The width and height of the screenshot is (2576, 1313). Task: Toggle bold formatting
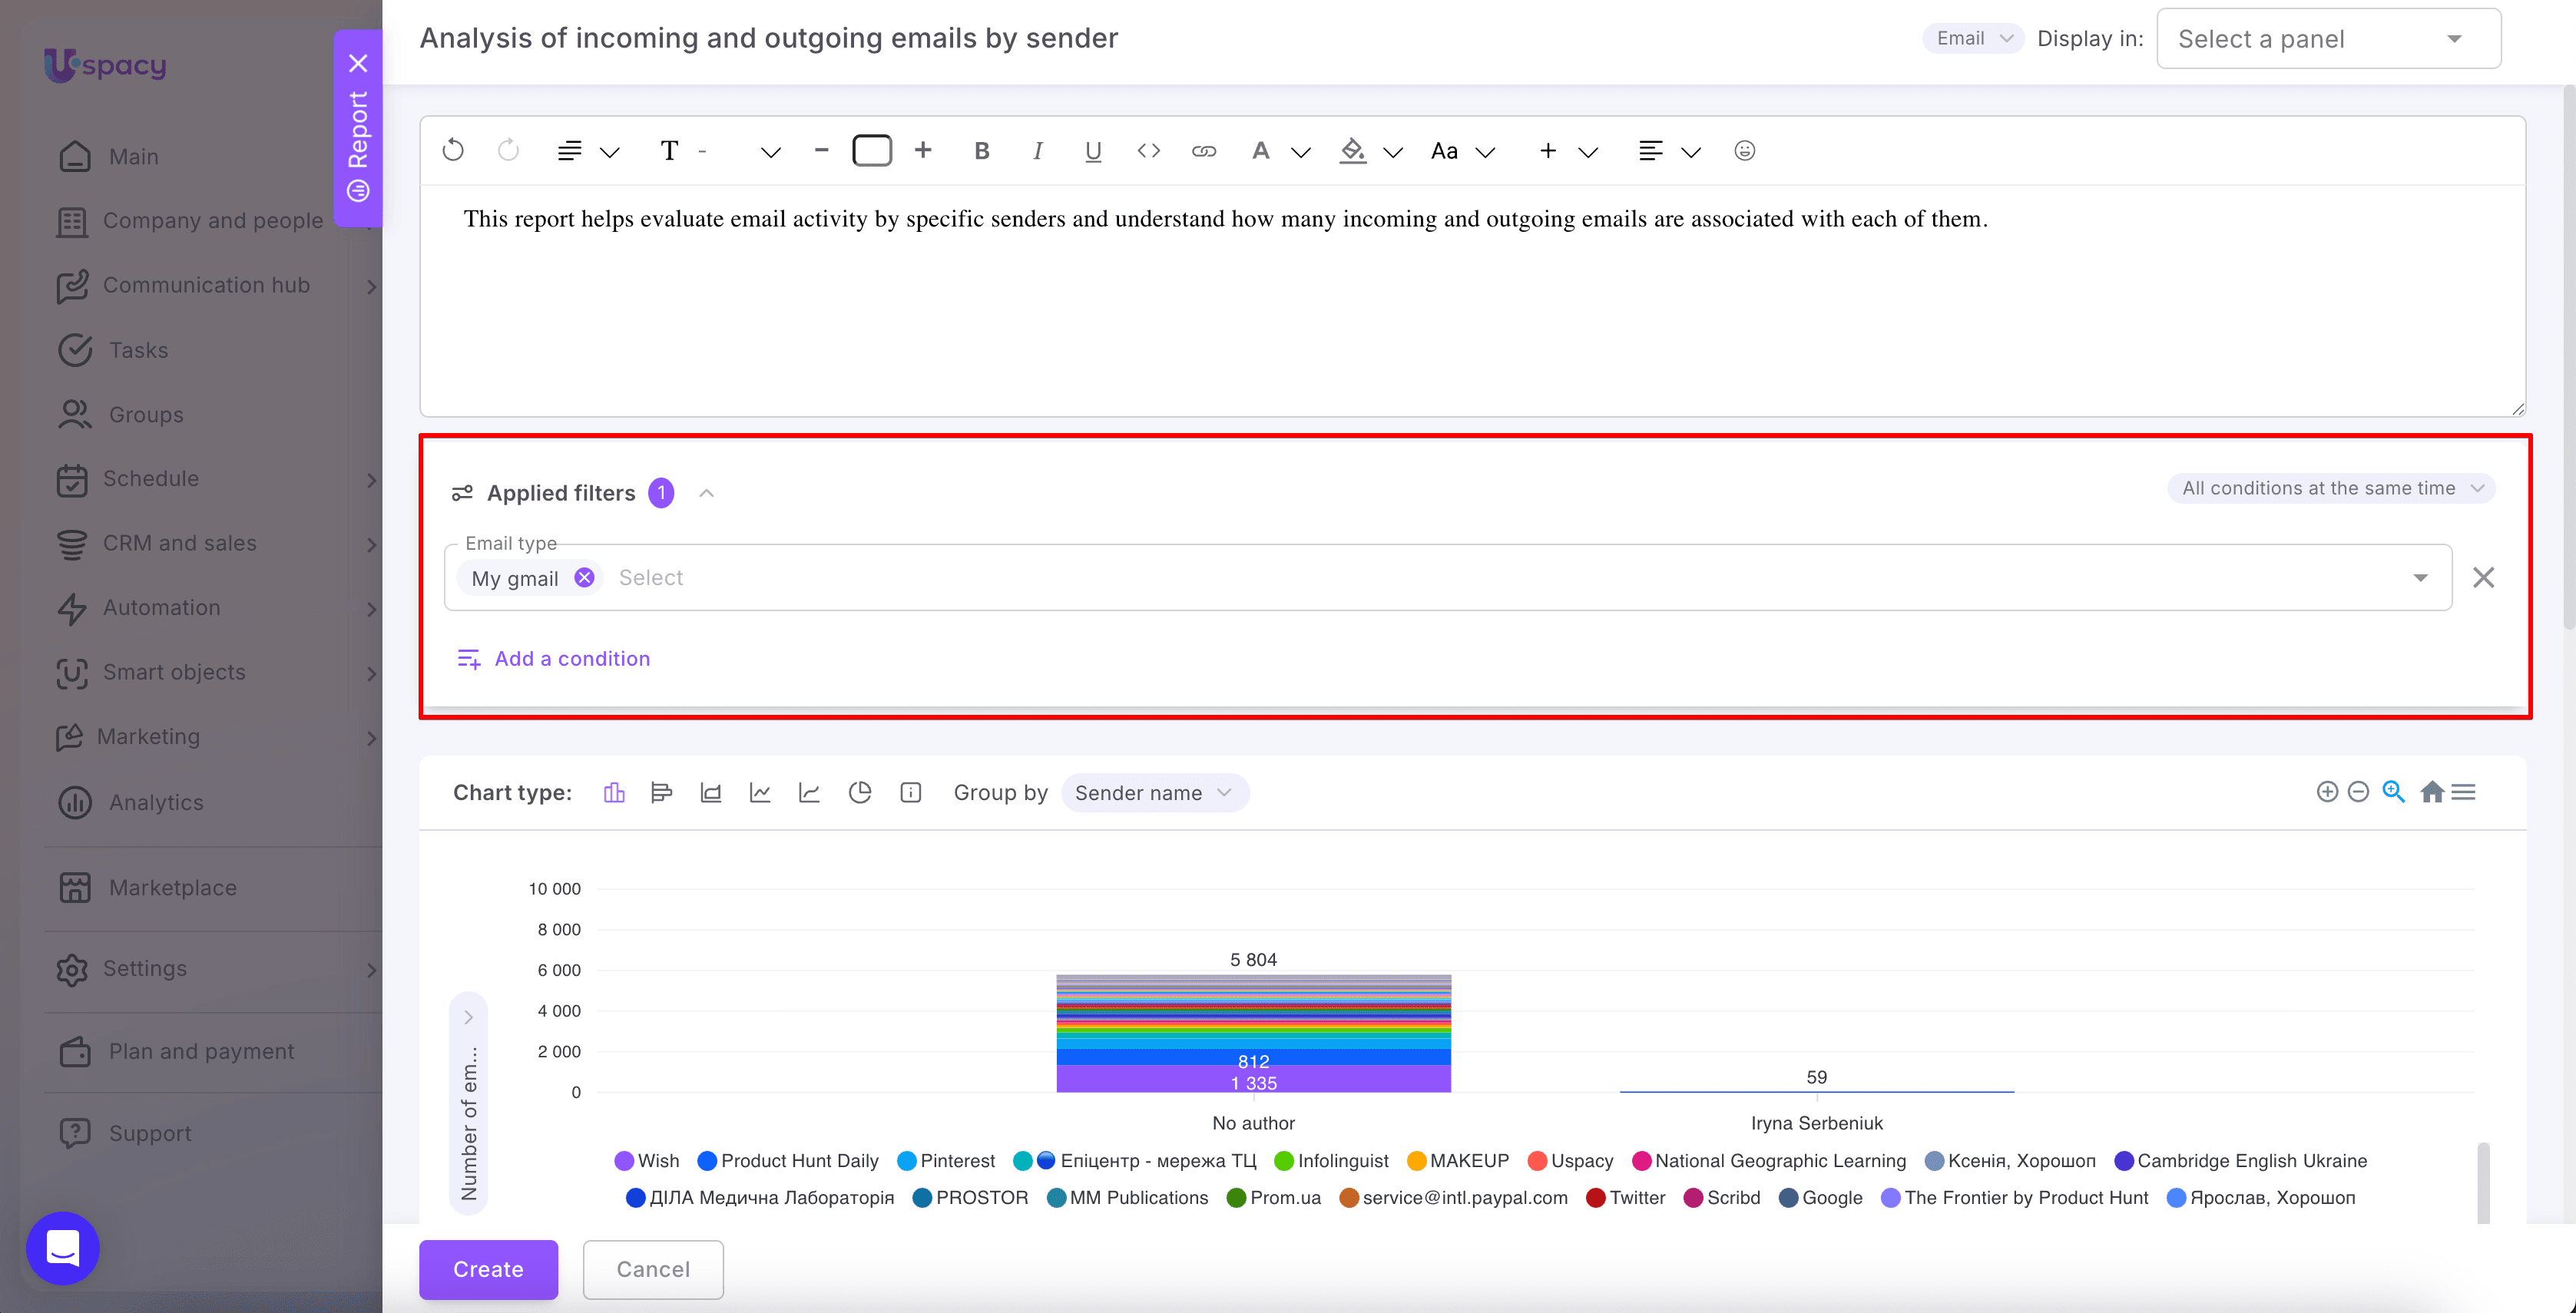pyautogui.click(x=982, y=151)
